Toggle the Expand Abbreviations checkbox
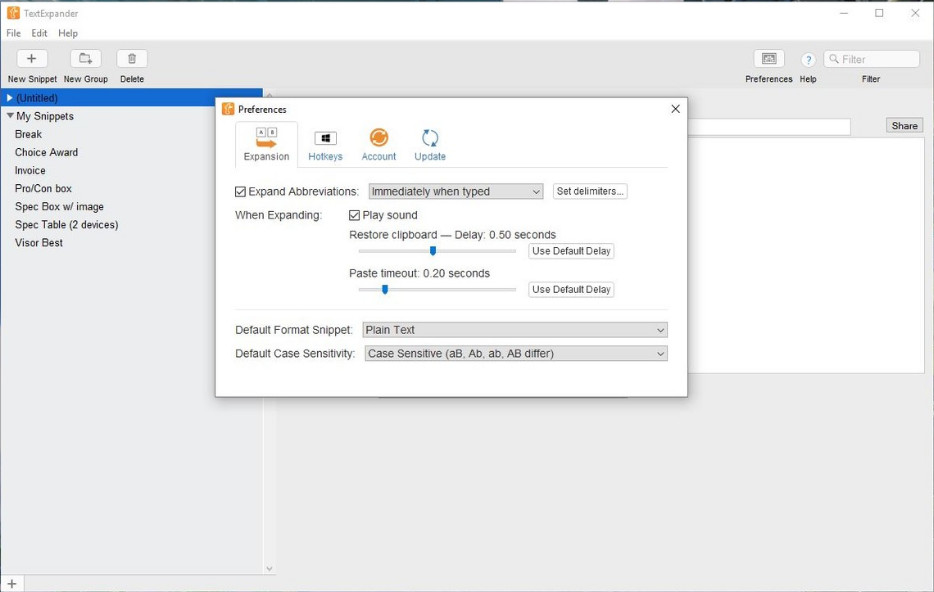 click(x=240, y=192)
